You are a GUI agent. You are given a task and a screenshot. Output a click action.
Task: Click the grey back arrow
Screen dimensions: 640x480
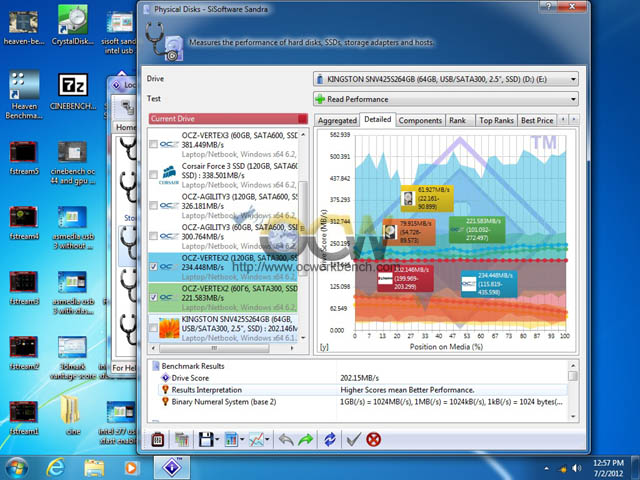coord(286,440)
